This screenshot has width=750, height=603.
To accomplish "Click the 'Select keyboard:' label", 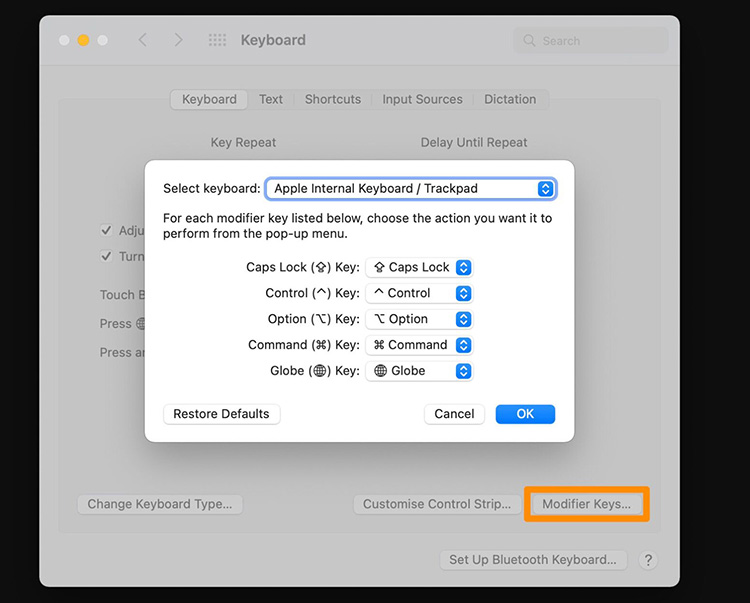I will 212,188.
